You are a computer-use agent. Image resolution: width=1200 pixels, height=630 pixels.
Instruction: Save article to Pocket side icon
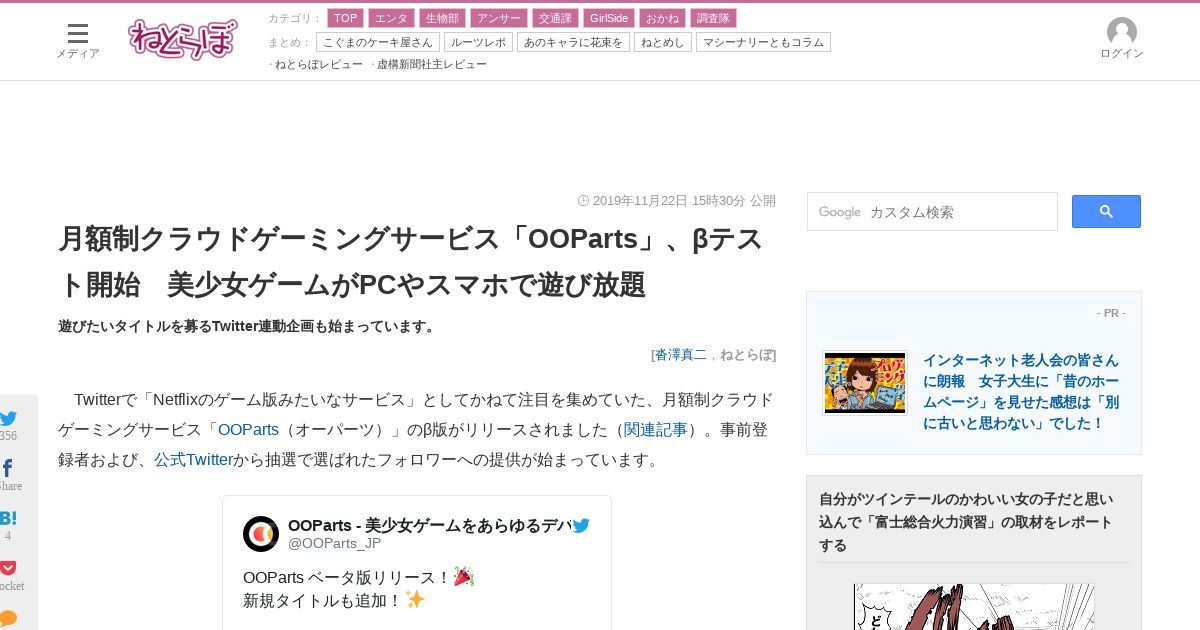pos(8,568)
